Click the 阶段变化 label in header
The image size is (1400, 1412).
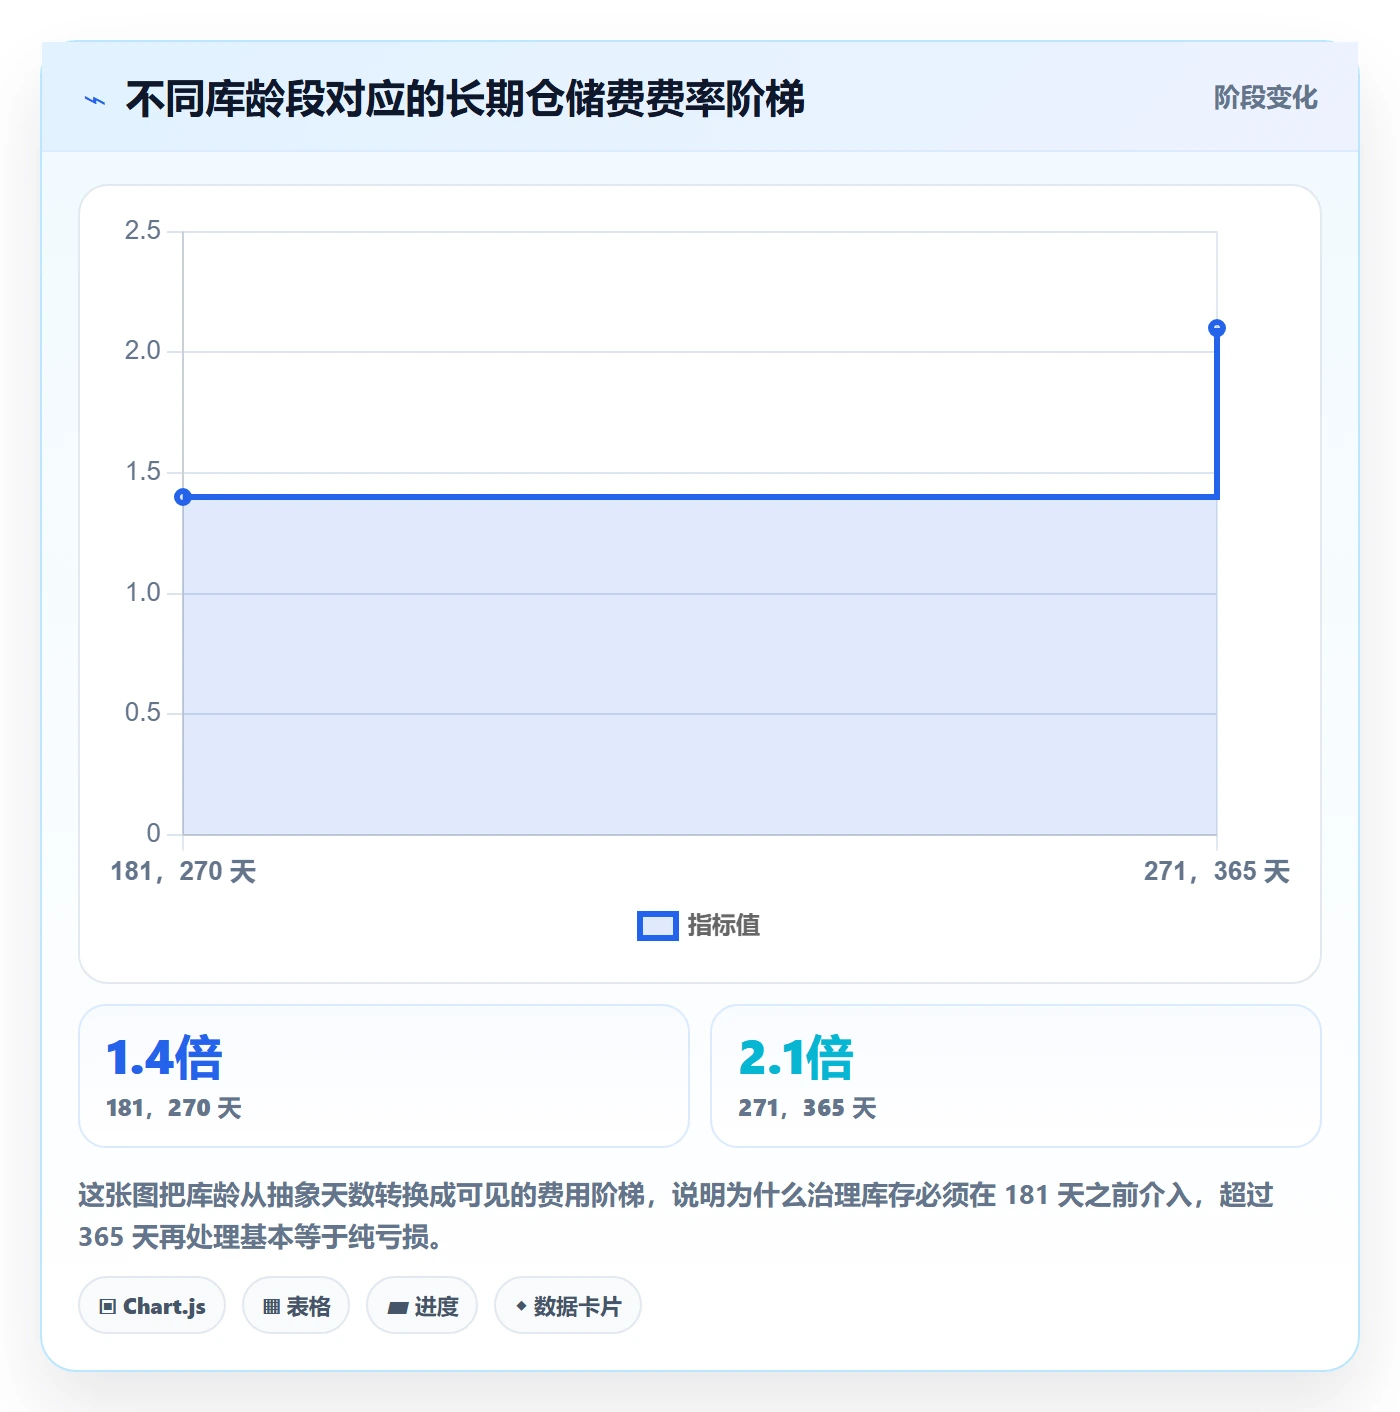tap(1265, 98)
